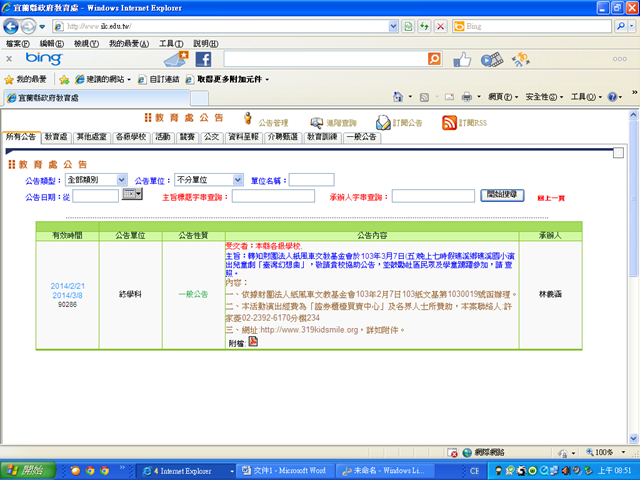Open compatibility view icon next to address bar
The image size is (640, 480).
[x=408, y=27]
